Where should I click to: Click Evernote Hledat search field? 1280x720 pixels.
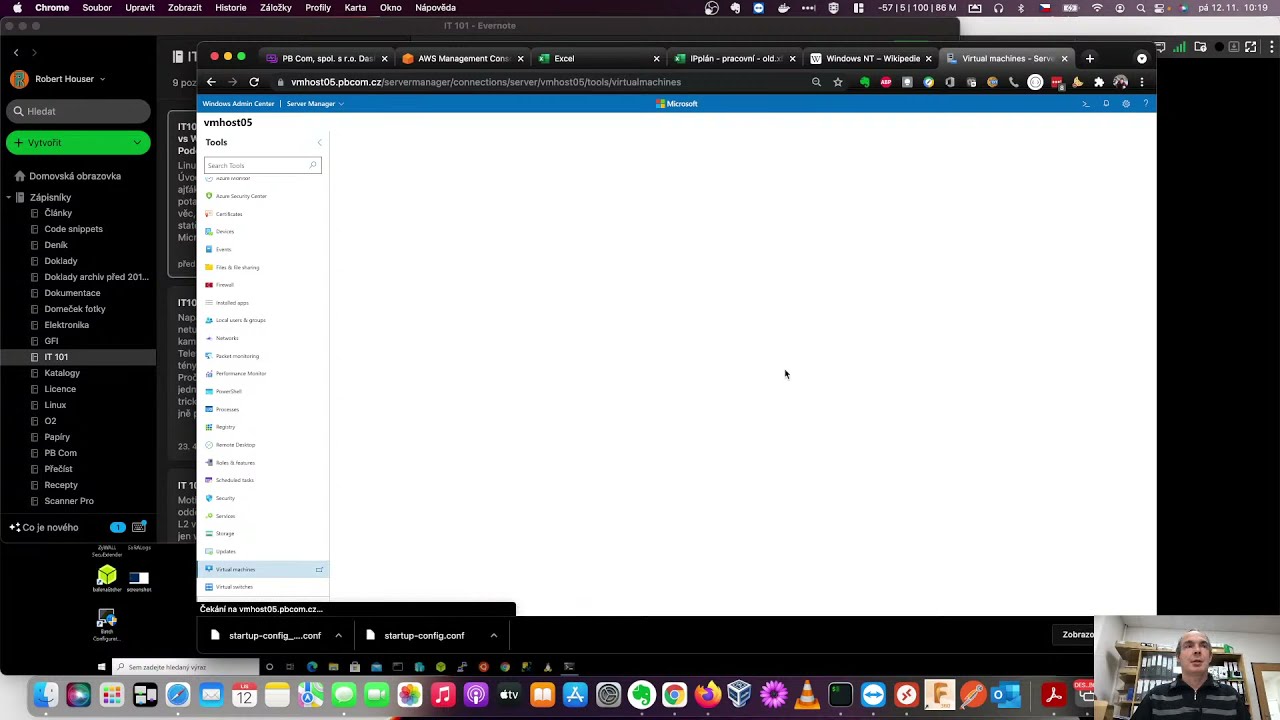tap(78, 111)
